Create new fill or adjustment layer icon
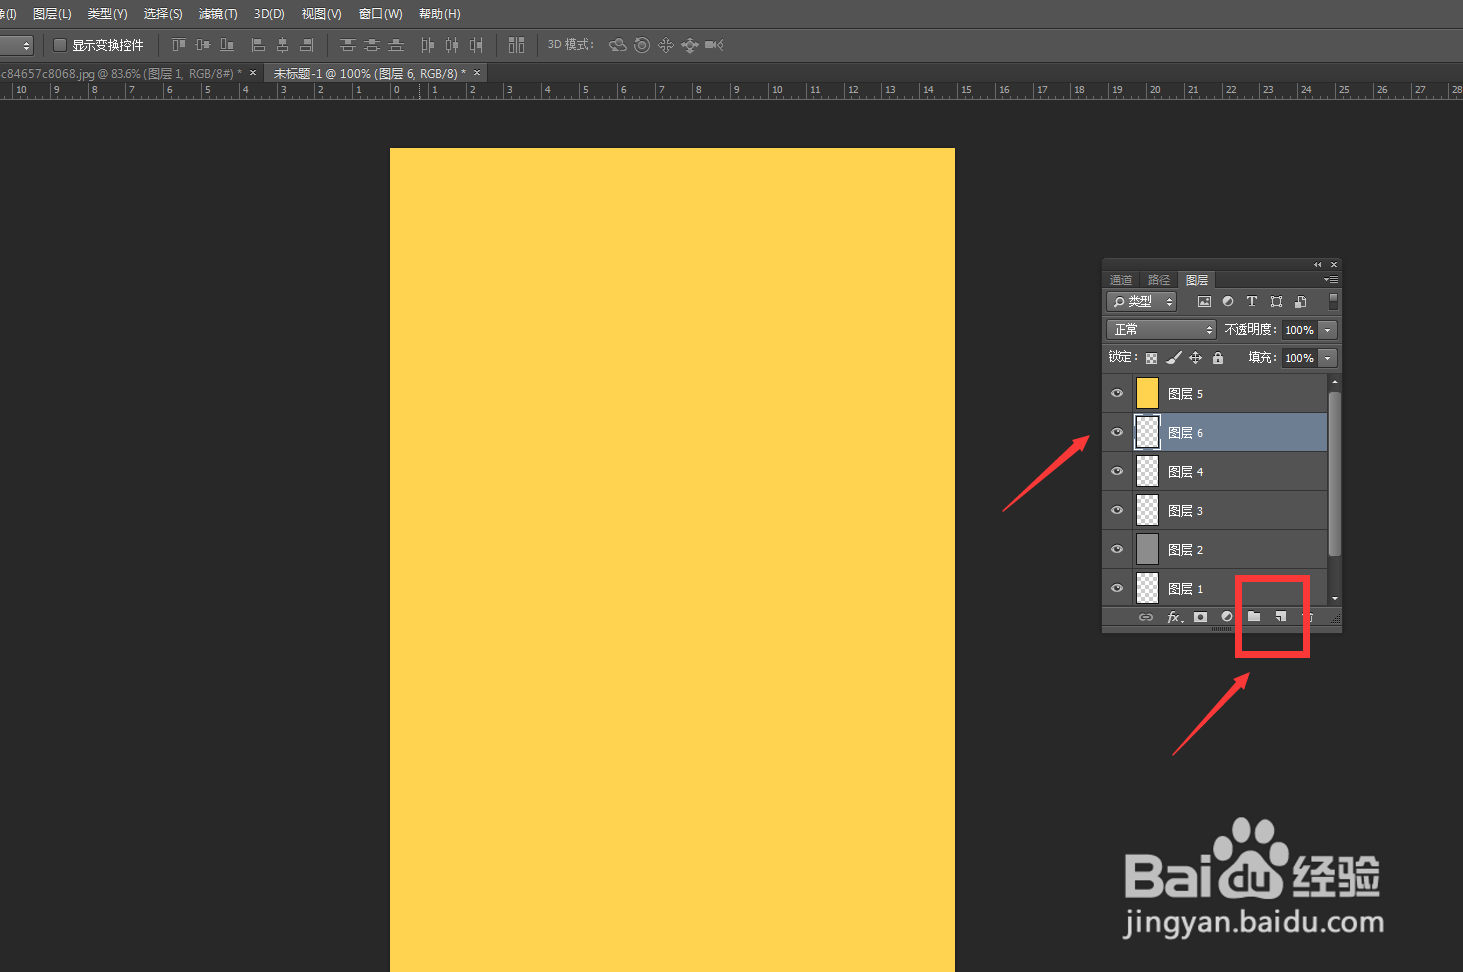Image resolution: width=1463 pixels, height=972 pixels. 1227,617
